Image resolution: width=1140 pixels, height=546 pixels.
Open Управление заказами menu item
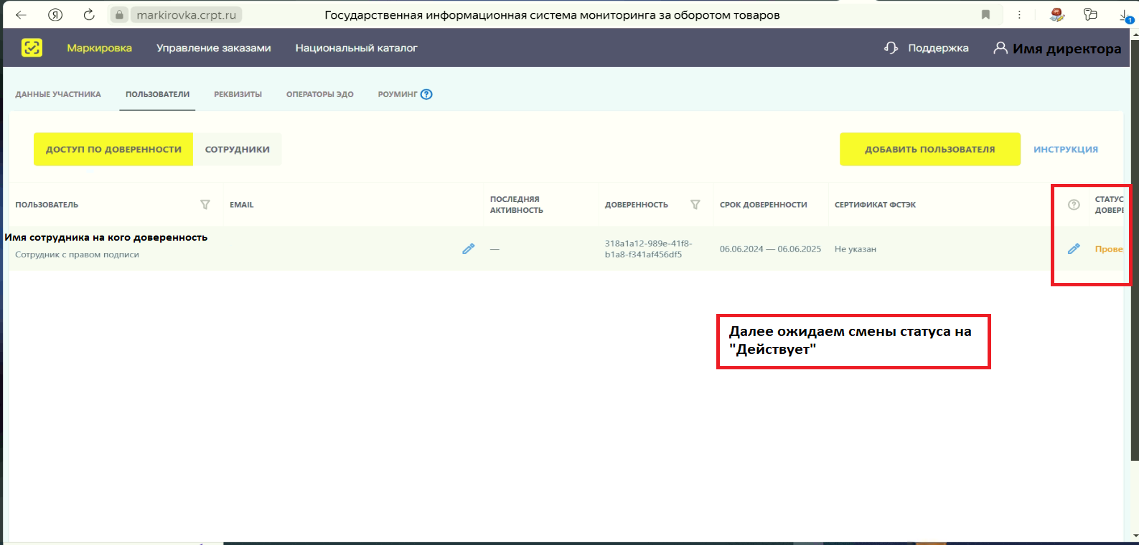(x=214, y=48)
